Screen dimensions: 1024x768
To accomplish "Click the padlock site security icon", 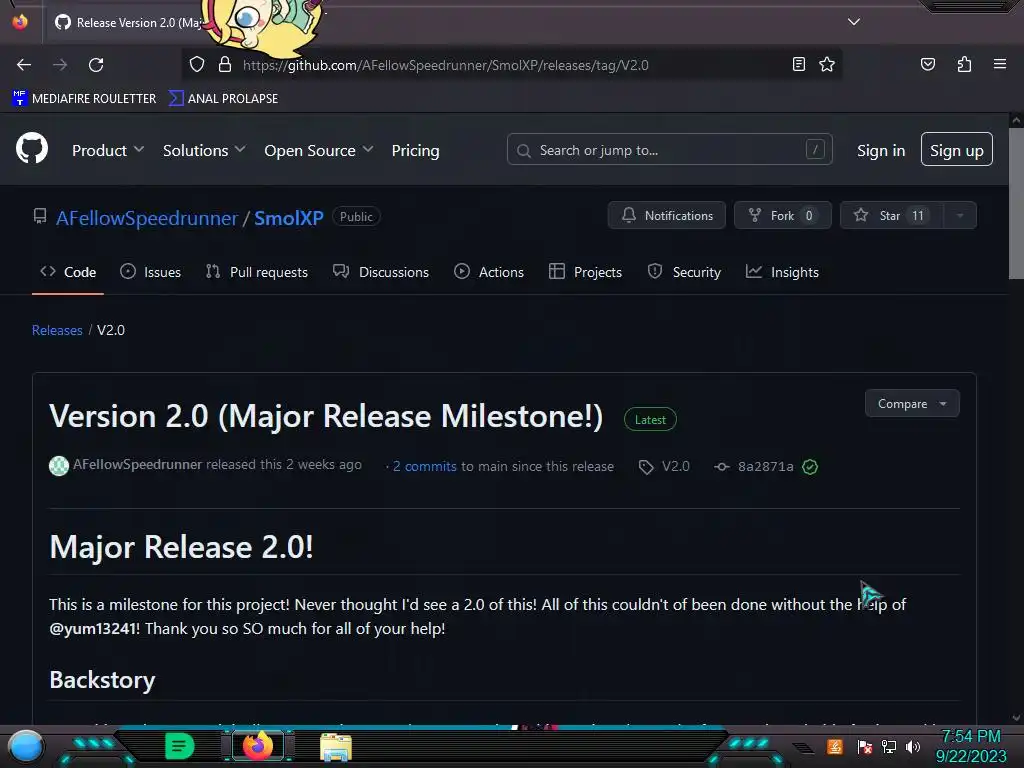I will pos(225,65).
